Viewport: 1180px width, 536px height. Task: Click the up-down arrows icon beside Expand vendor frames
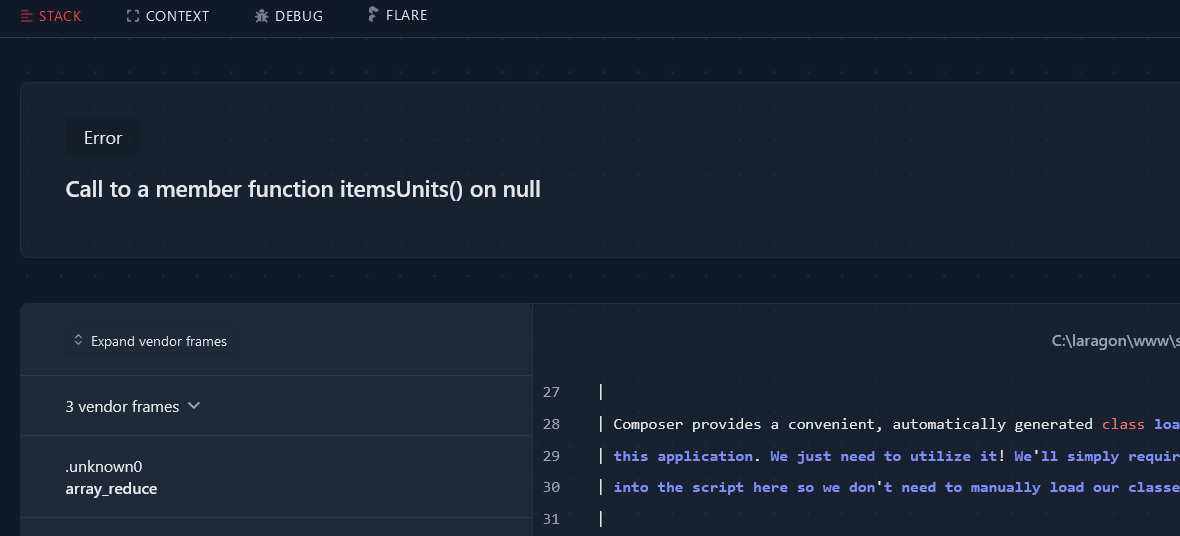[x=78, y=341]
